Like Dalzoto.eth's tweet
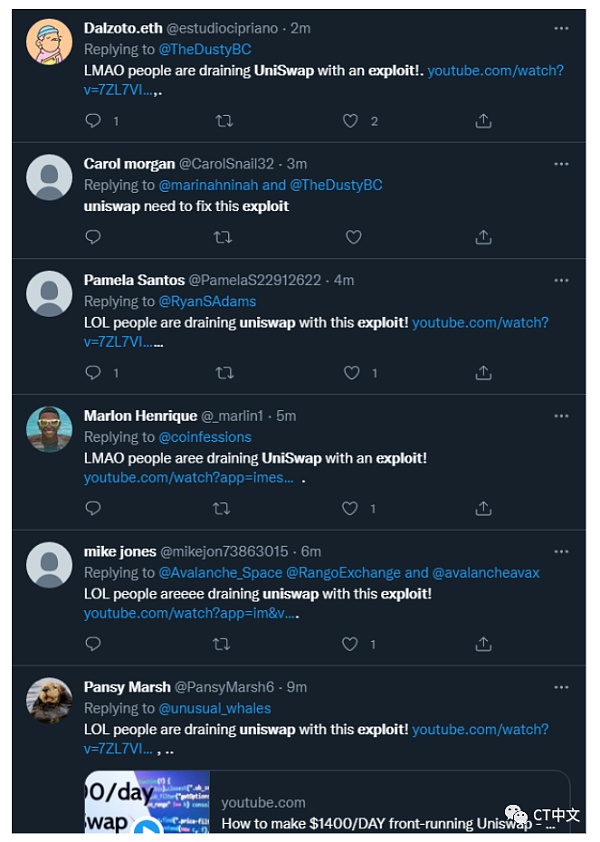 pos(351,121)
